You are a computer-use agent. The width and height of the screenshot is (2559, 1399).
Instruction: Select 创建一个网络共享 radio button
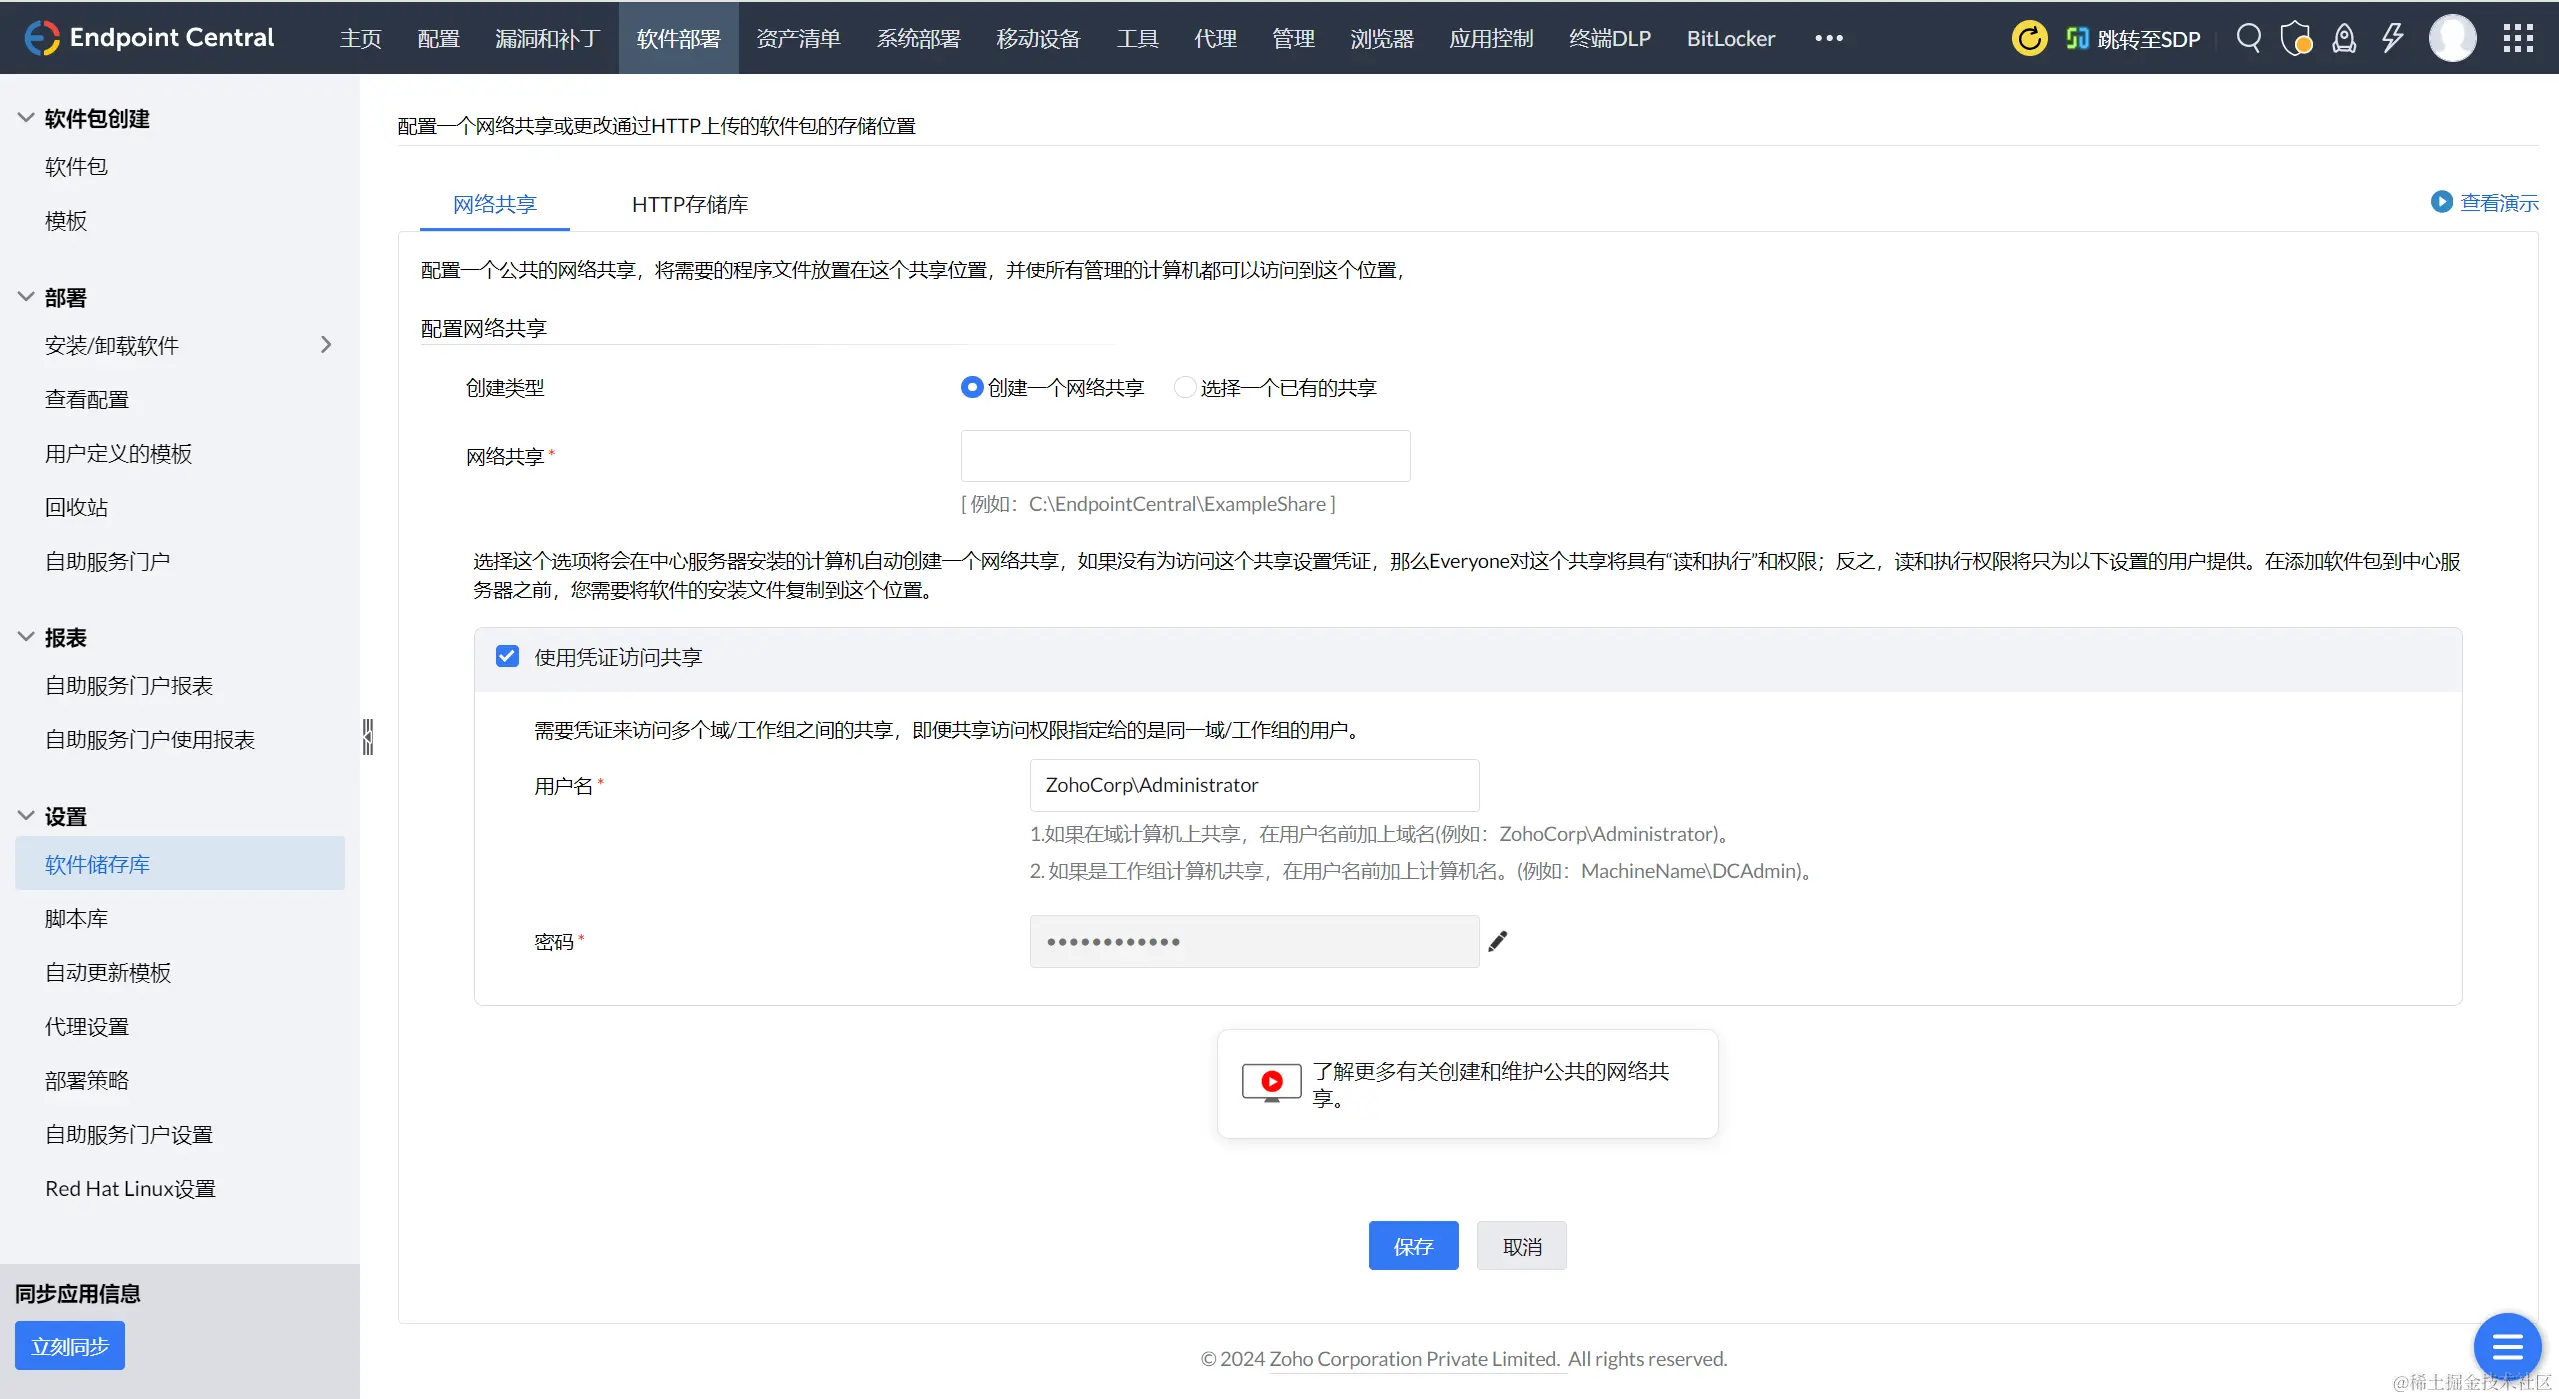pos(971,387)
